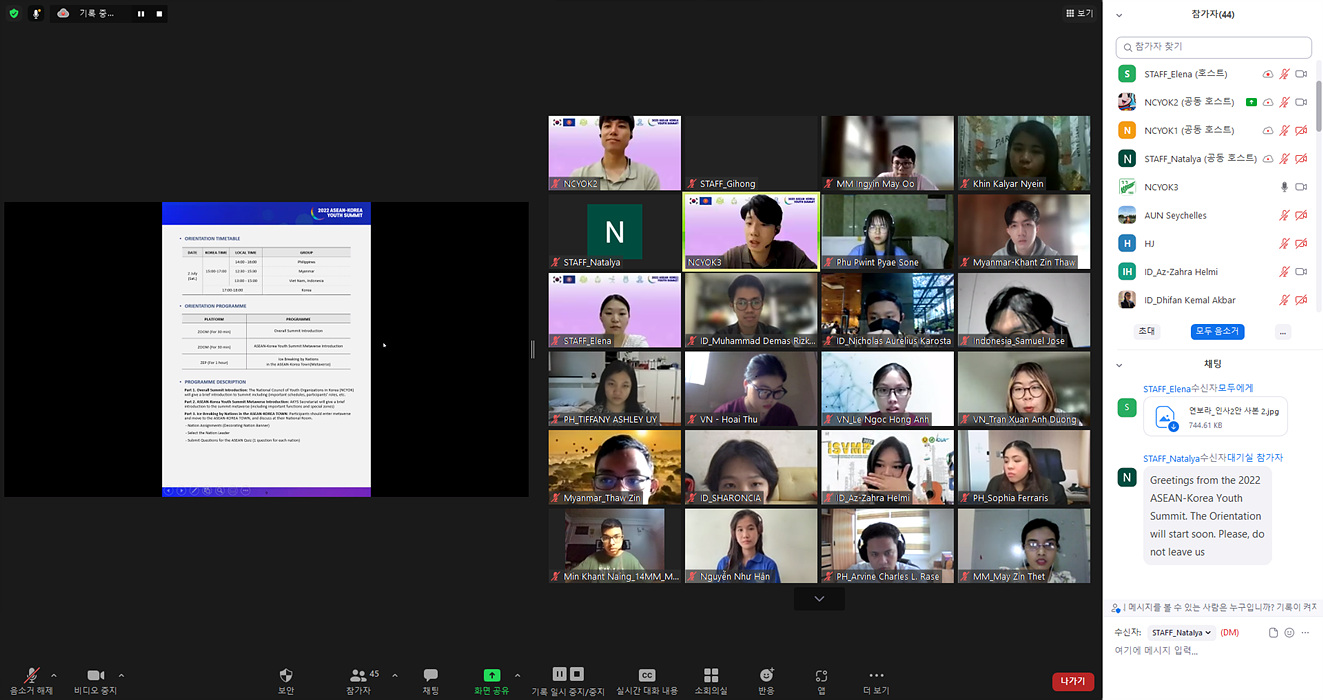The width and height of the screenshot is (1323, 700).
Task: Toggle the unmute (음소거 해제) microphone button
Action: click(x=32, y=677)
